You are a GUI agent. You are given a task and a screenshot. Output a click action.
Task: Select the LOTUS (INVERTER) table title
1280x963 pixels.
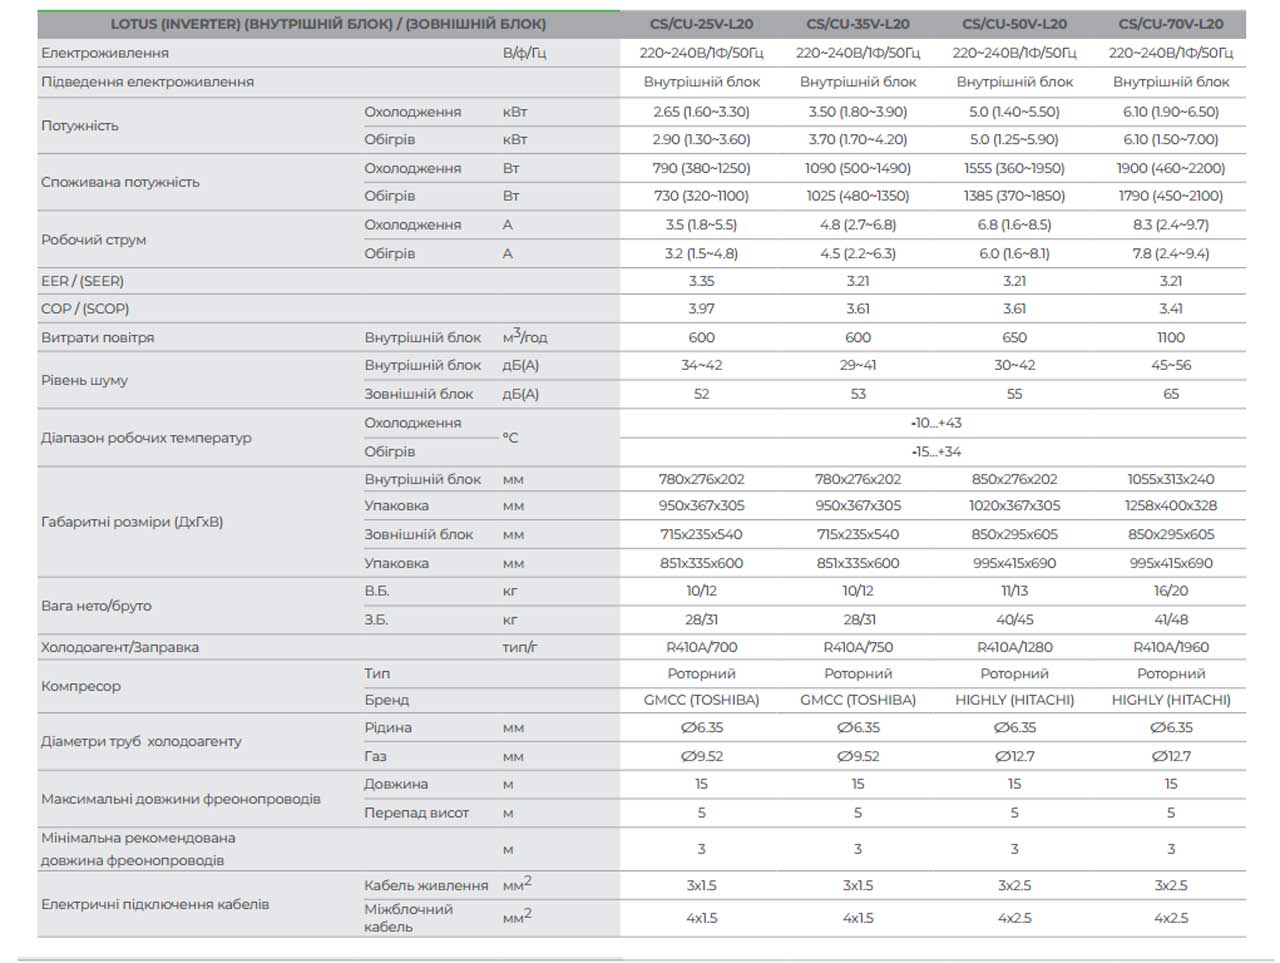pos(328,24)
